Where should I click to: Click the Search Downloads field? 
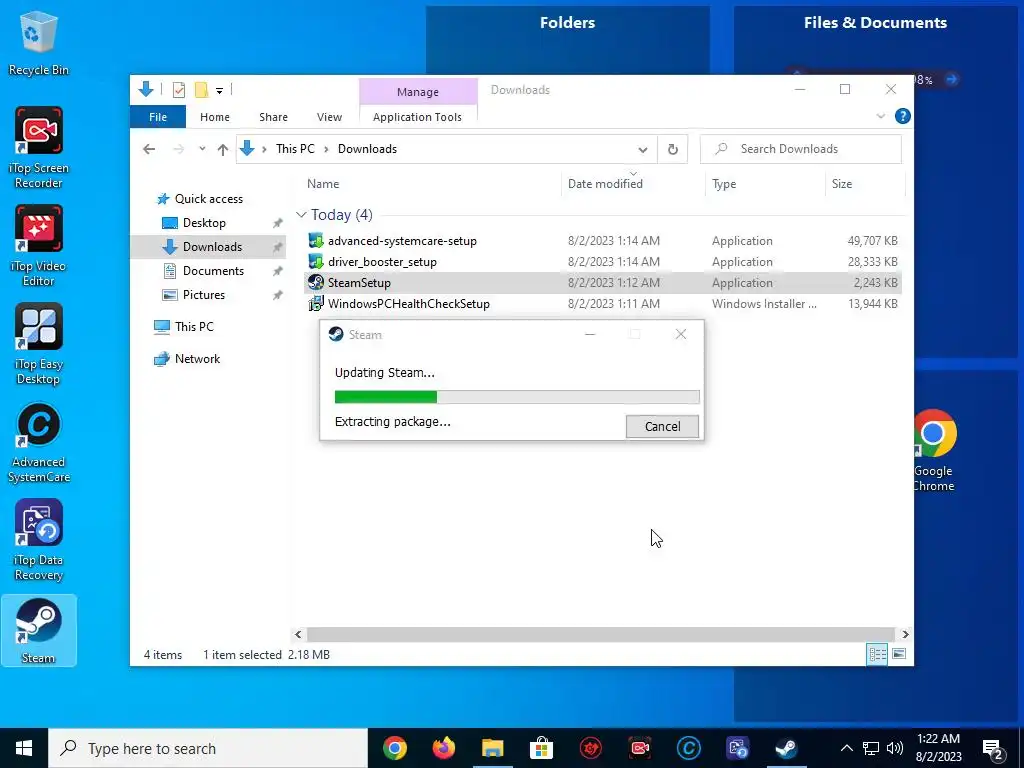(x=801, y=149)
